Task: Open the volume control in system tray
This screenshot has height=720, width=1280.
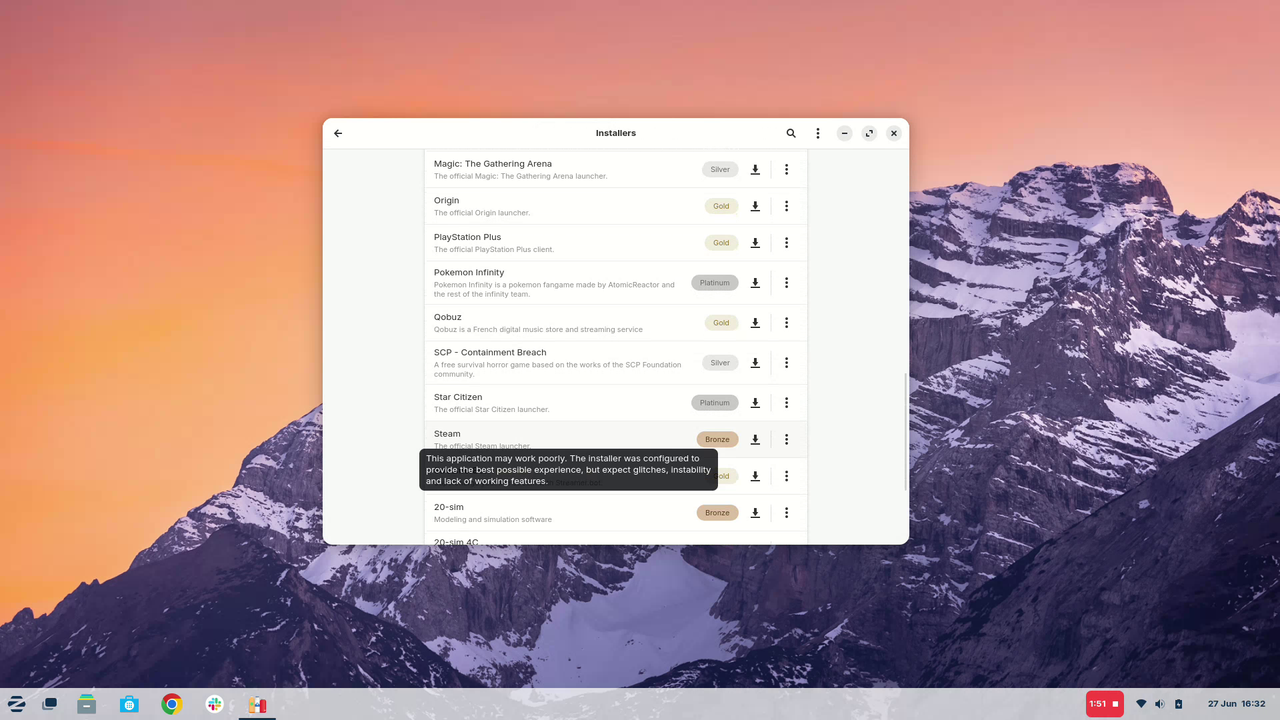Action: point(1160,704)
